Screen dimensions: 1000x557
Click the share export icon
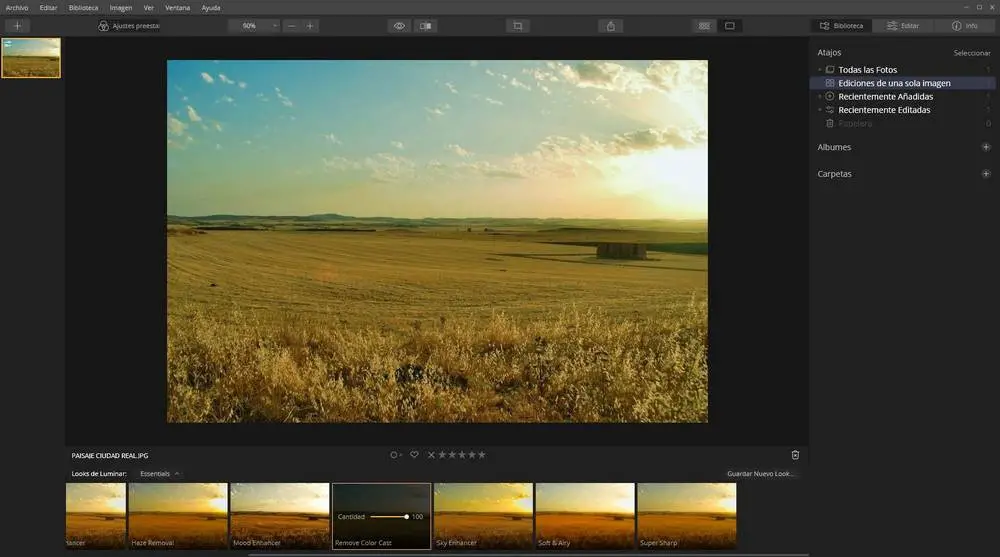[612, 26]
